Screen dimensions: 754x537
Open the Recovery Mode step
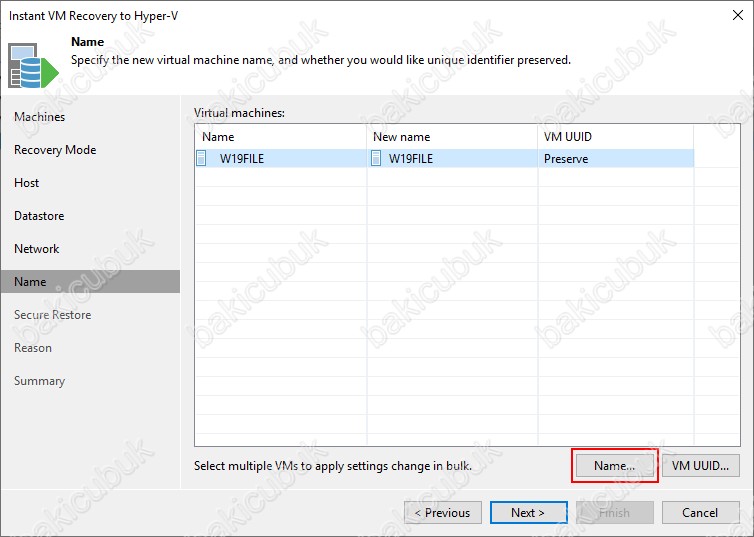(x=55, y=150)
